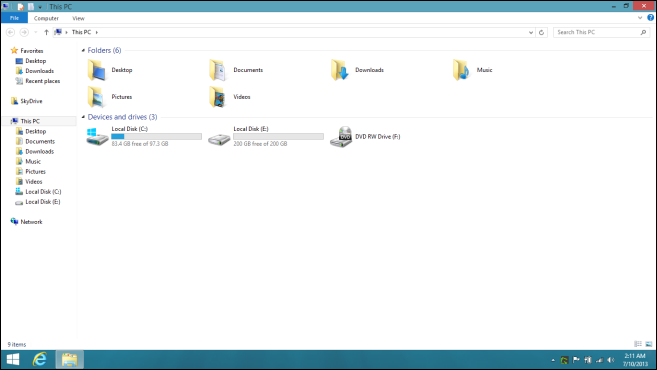Open network status icon in system tray
The height and width of the screenshot is (370, 657).
[x=600, y=360]
